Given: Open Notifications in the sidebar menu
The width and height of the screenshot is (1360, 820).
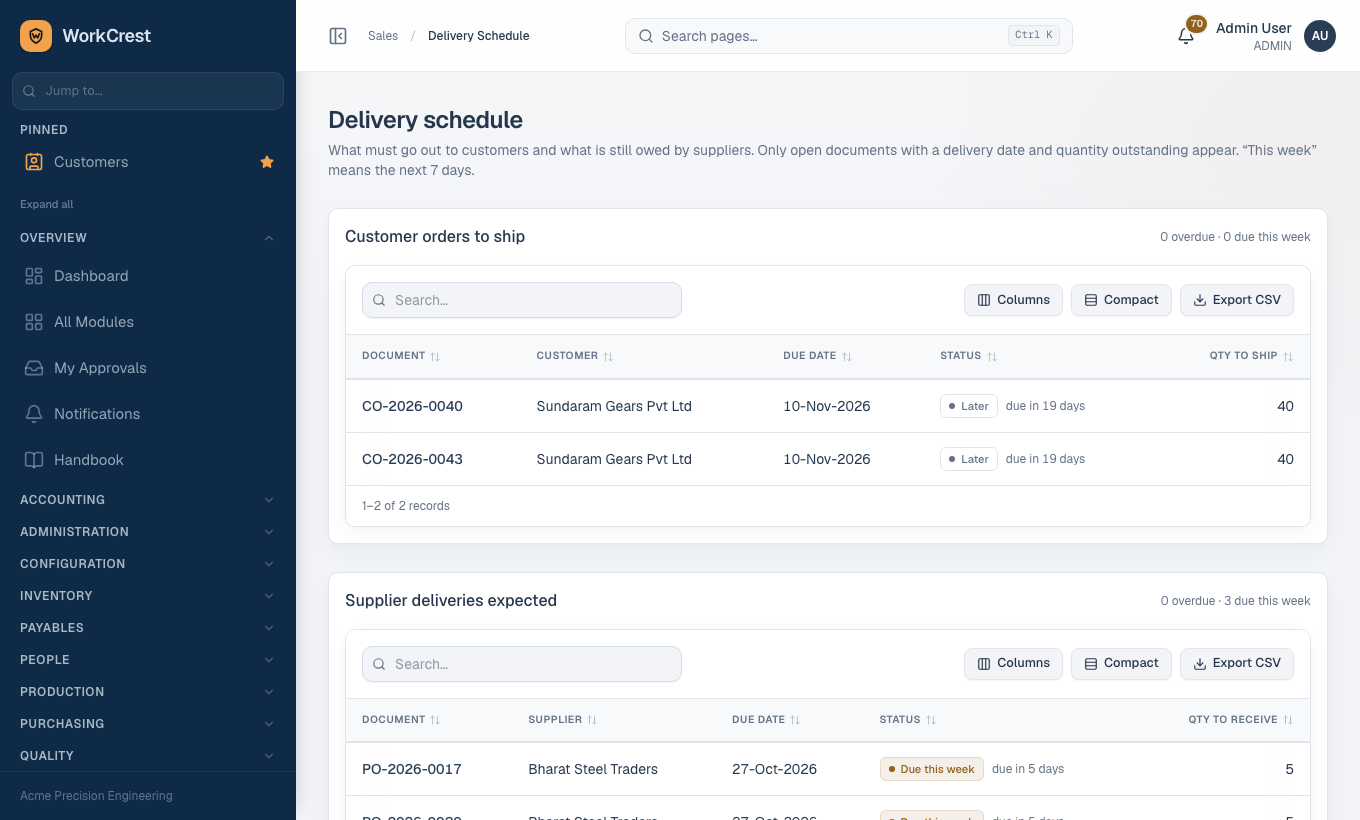Looking at the screenshot, I should pos(148,414).
